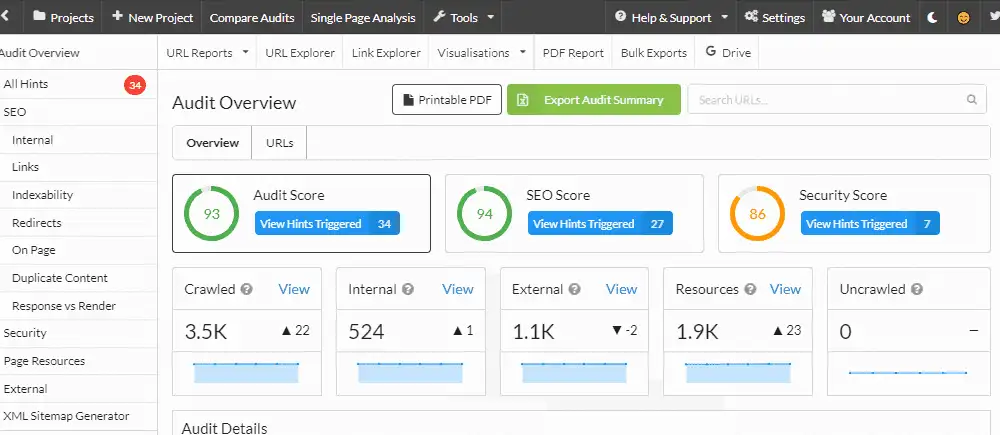Select Indexability in the sidebar

pos(42,195)
